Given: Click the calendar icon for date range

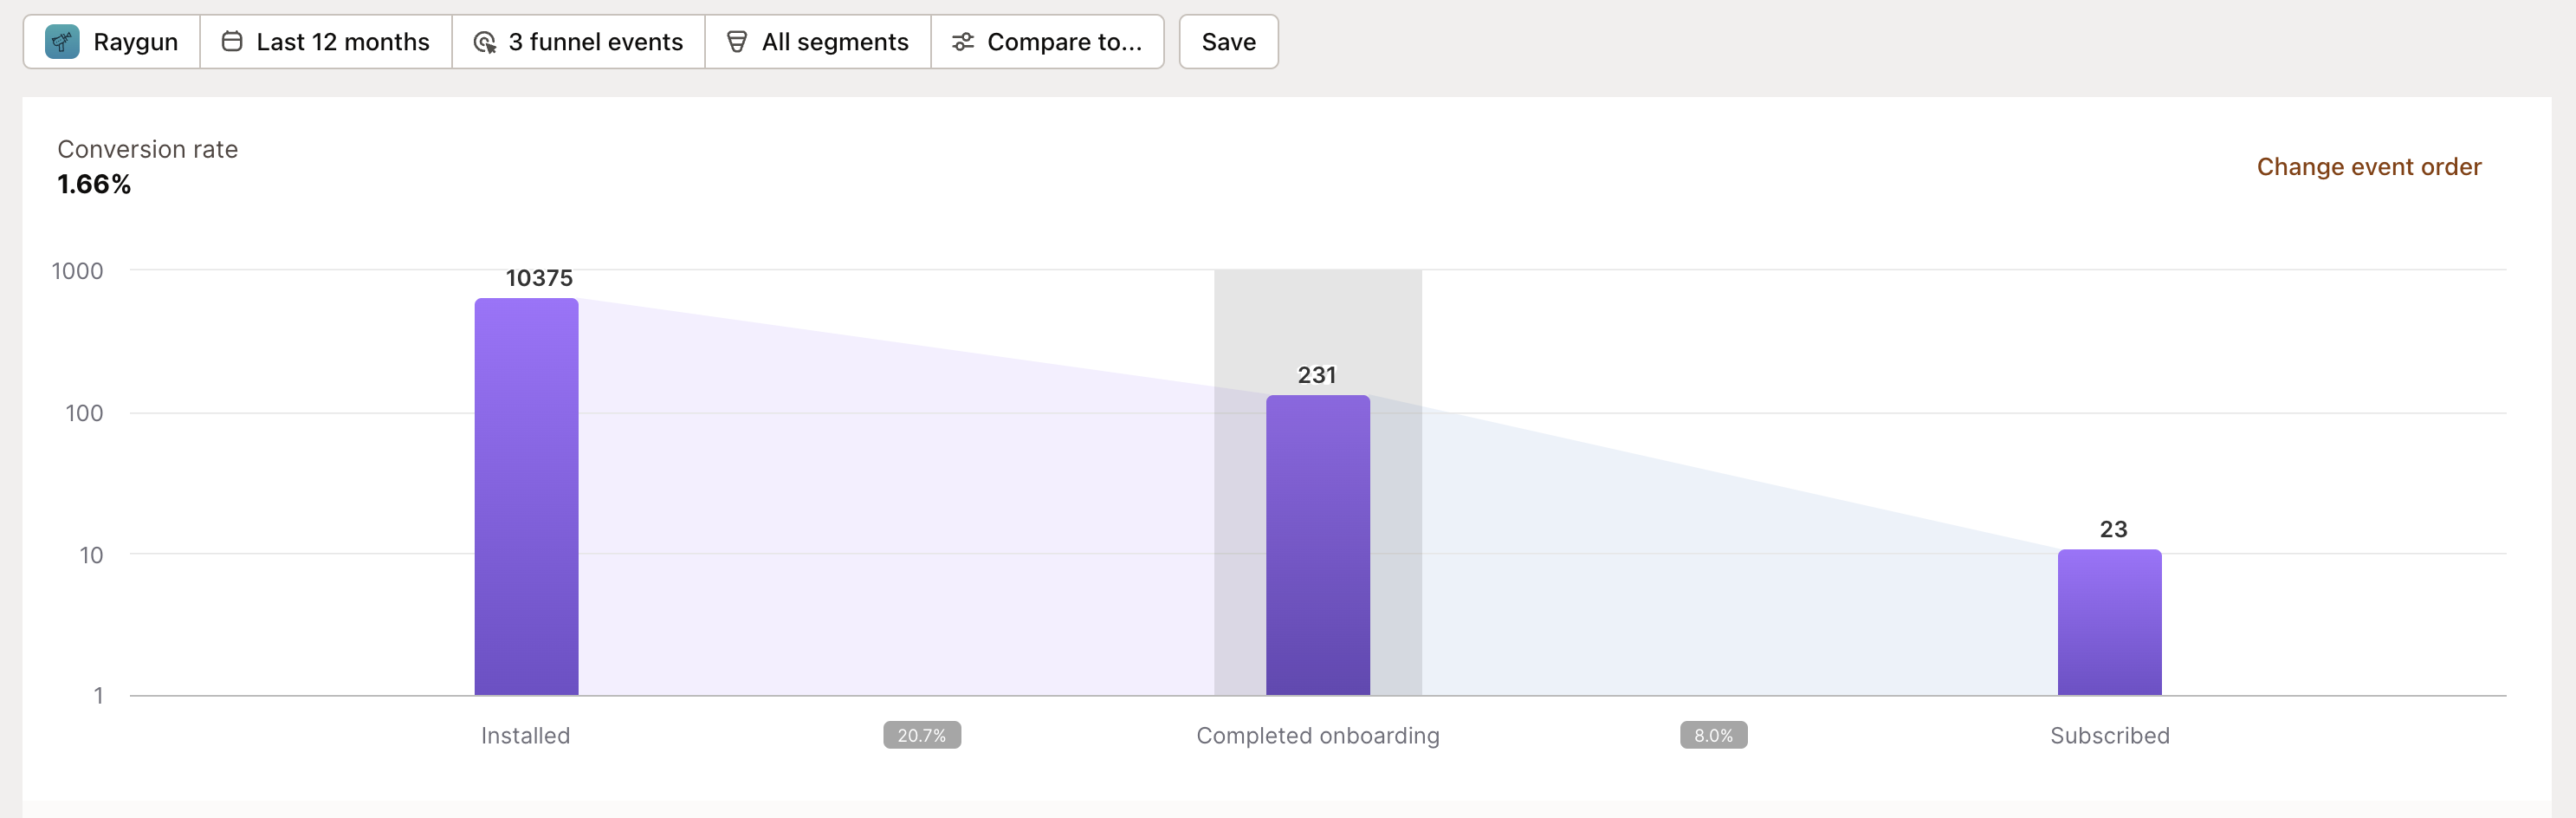Looking at the screenshot, I should [x=232, y=42].
